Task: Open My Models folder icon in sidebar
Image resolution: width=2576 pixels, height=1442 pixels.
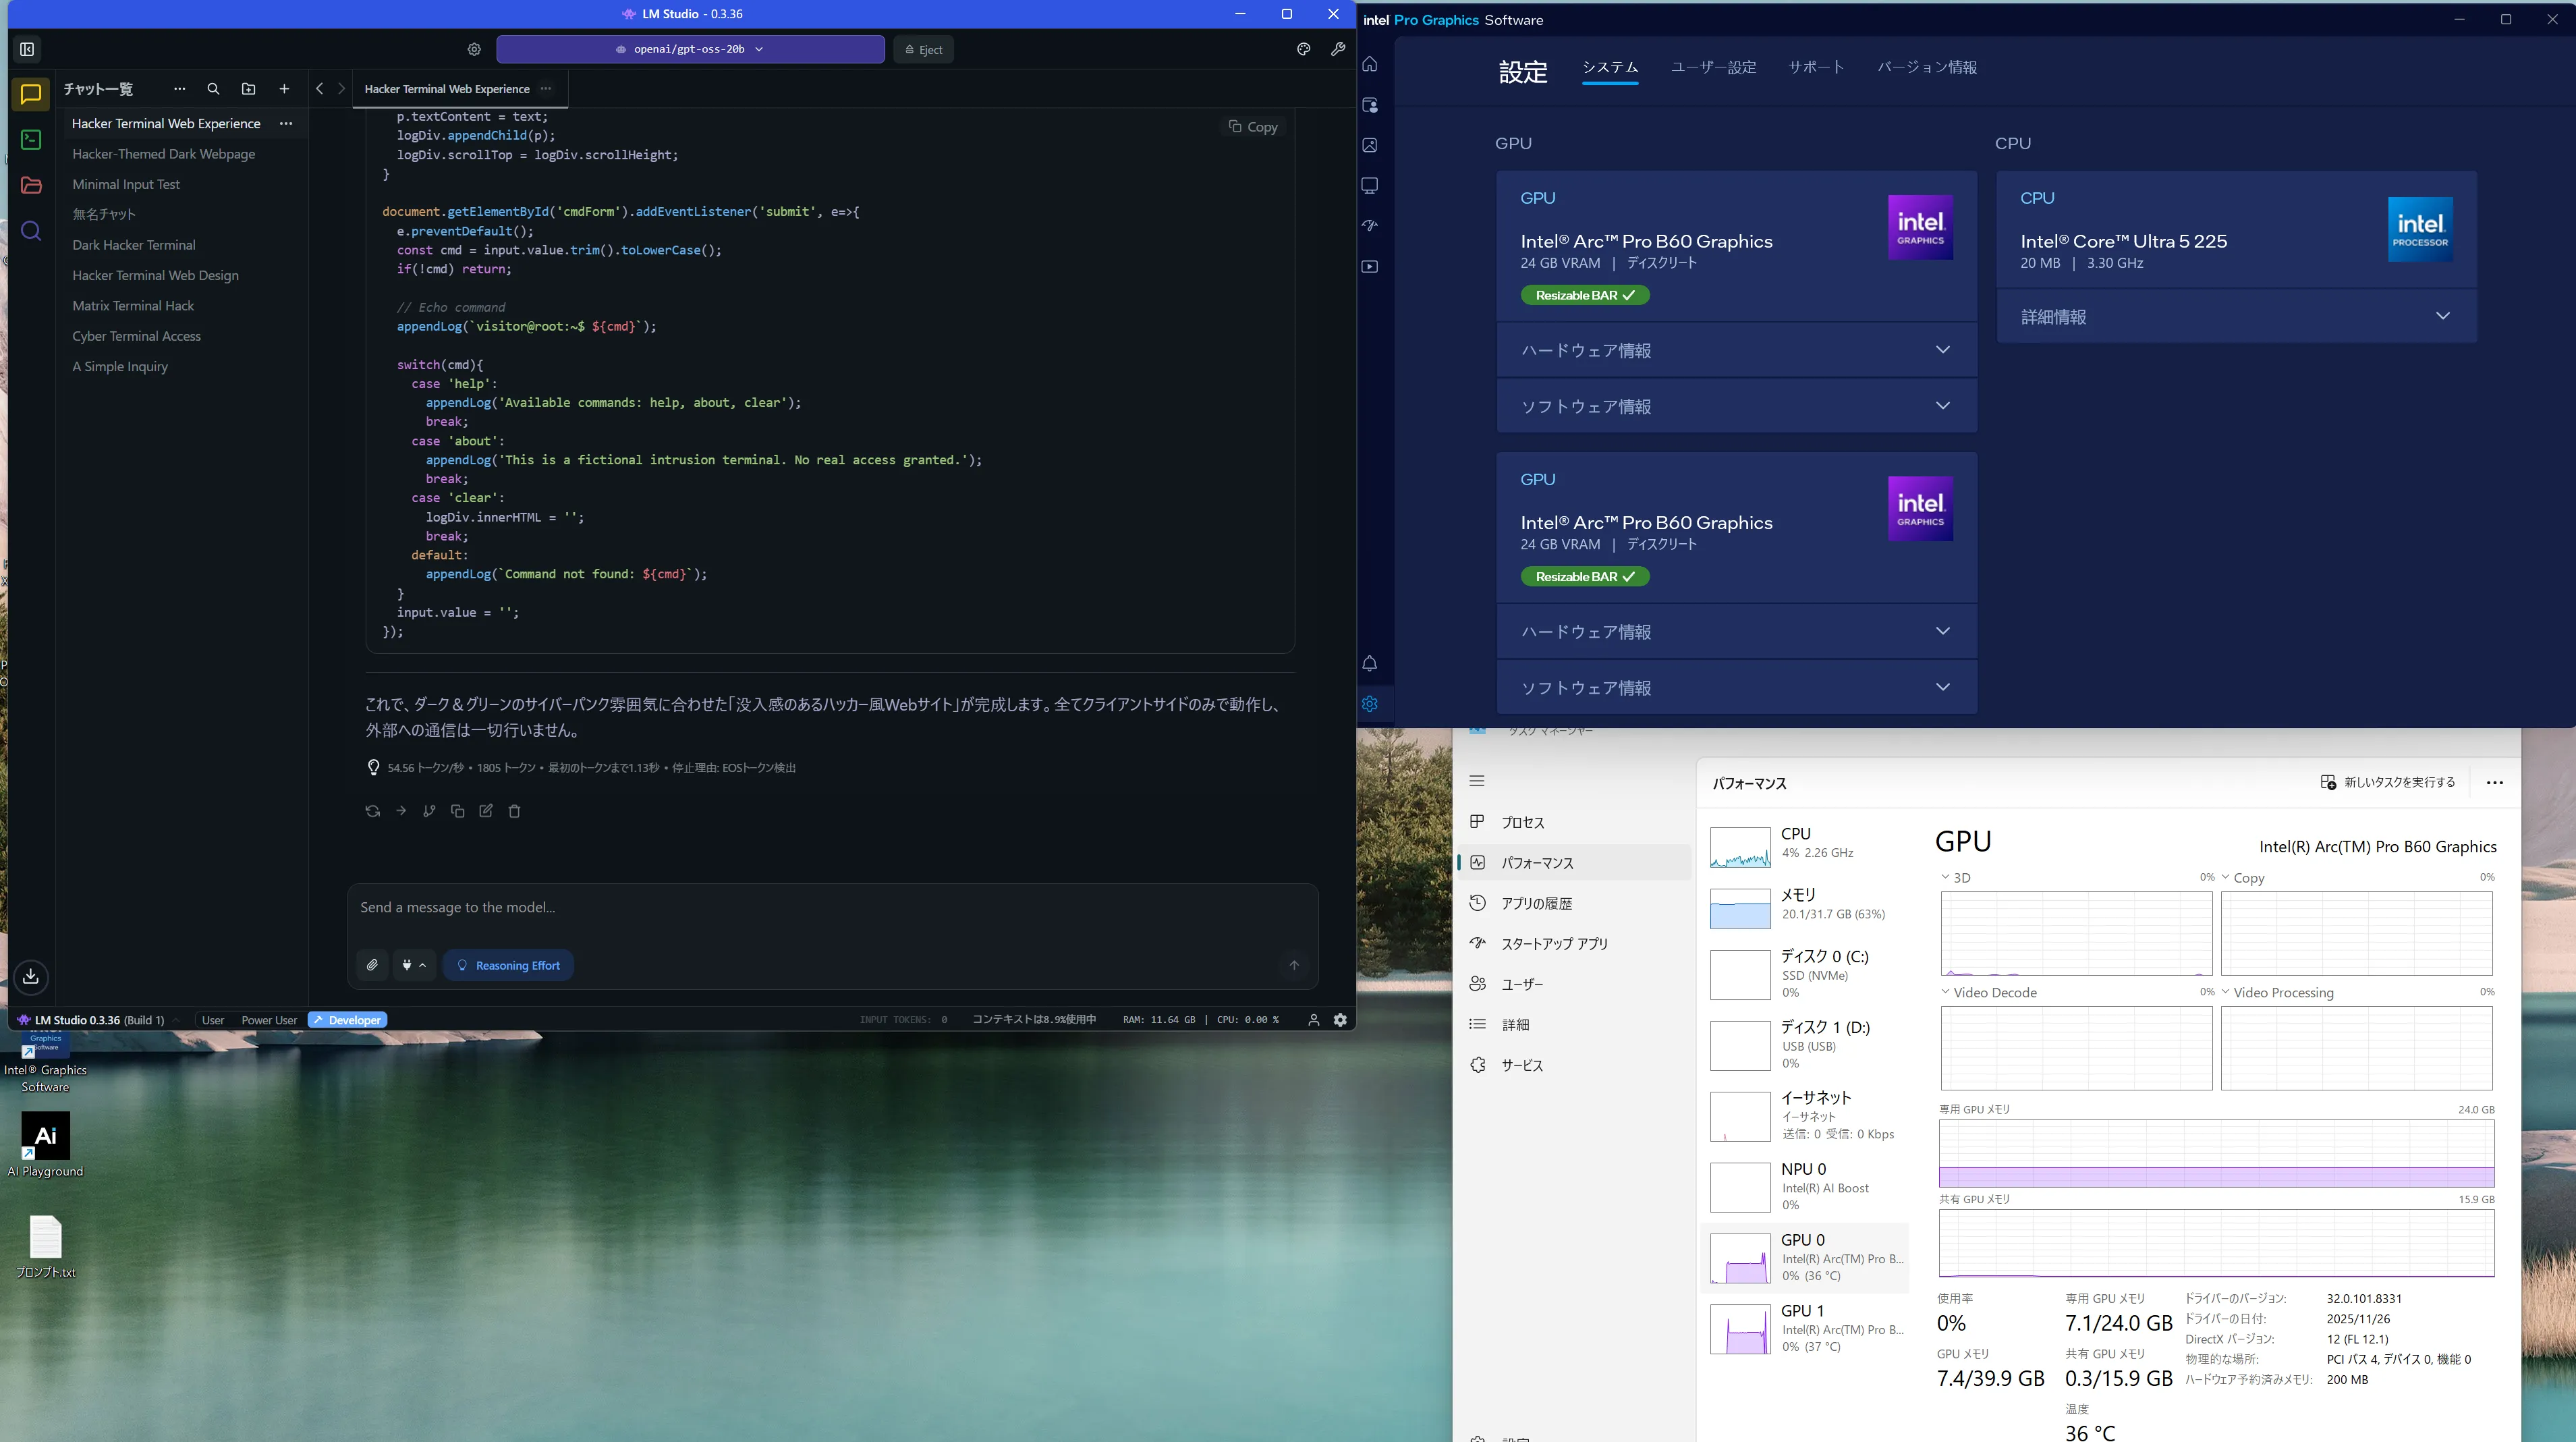Action: click(31, 185)
